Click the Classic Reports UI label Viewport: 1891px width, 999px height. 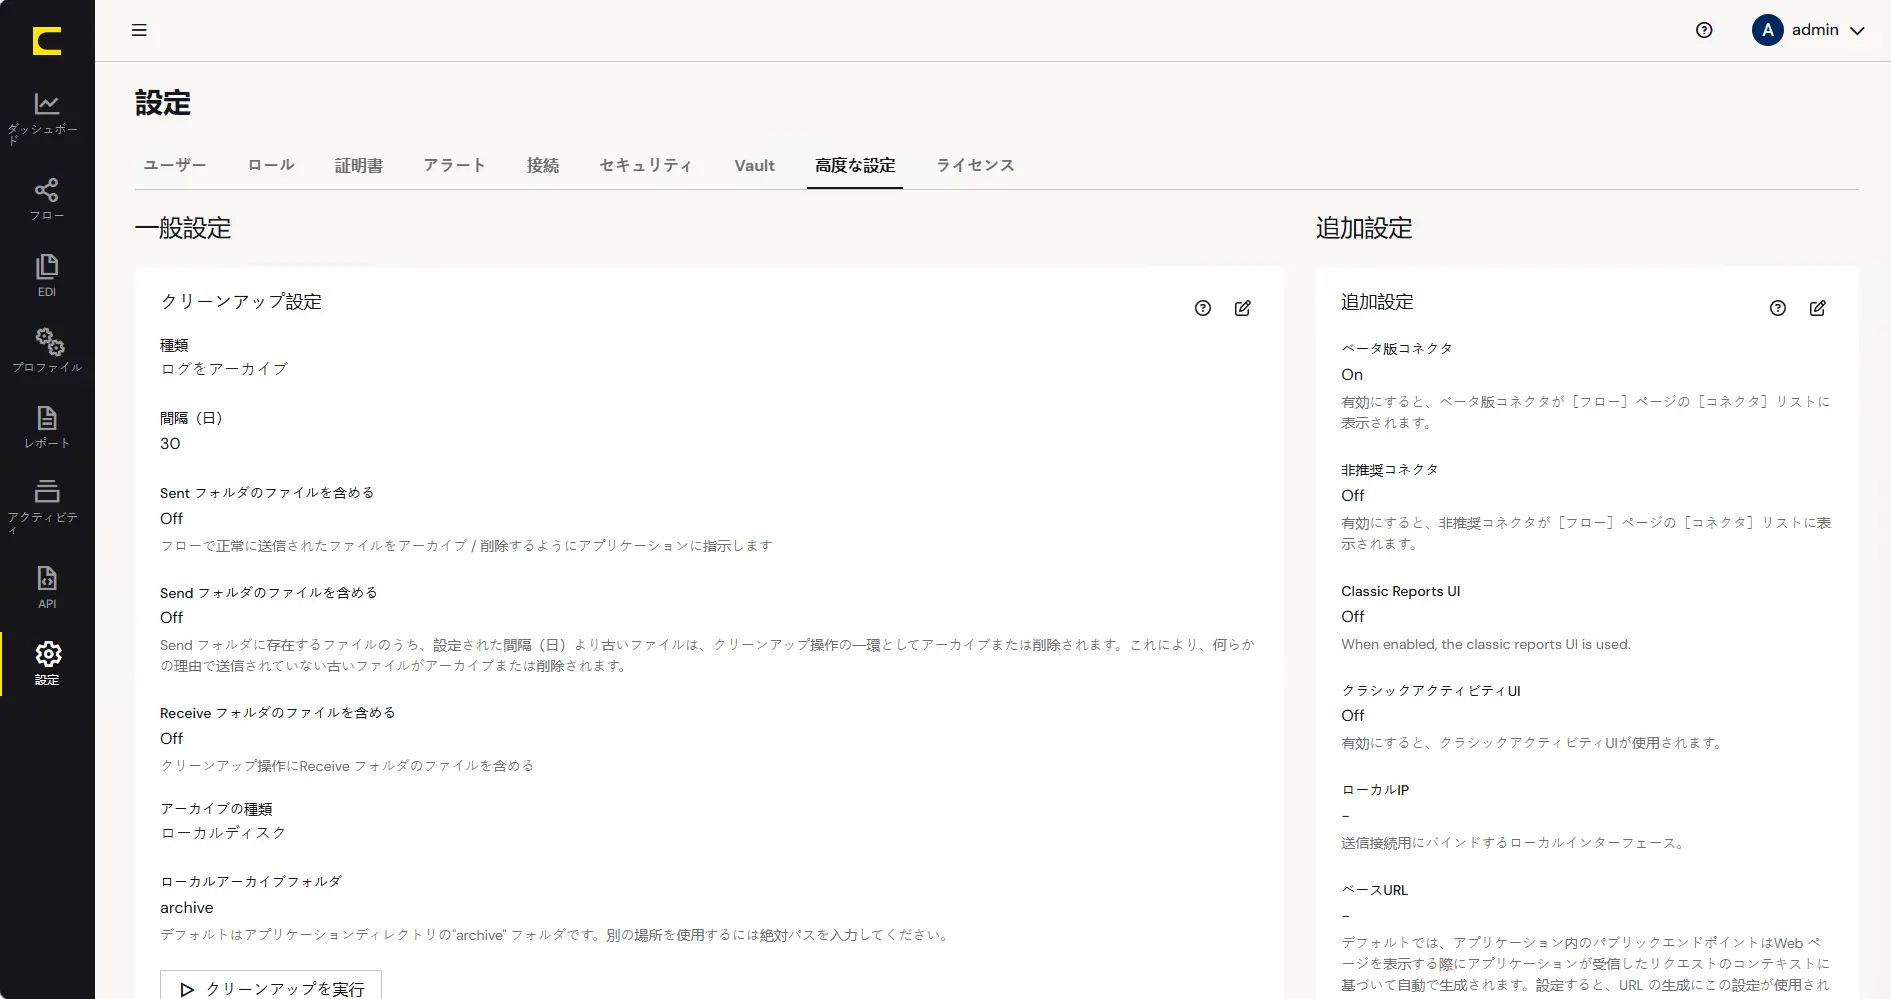click(1401, 591)
